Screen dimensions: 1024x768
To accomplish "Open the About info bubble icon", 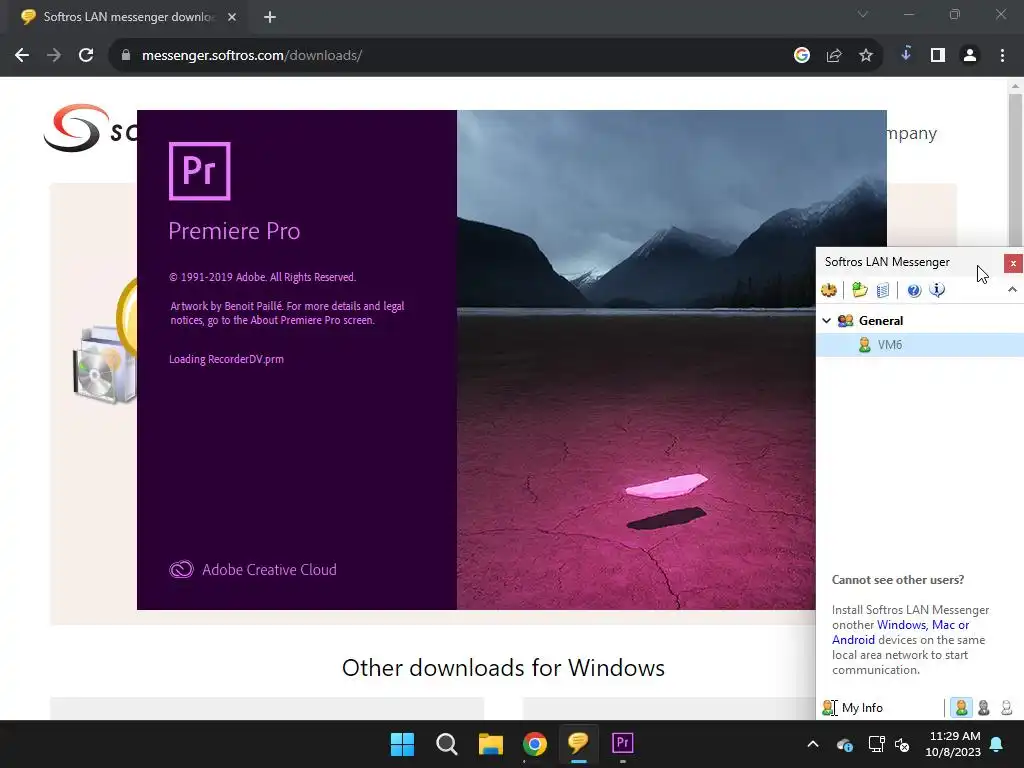I will [936, 290].
